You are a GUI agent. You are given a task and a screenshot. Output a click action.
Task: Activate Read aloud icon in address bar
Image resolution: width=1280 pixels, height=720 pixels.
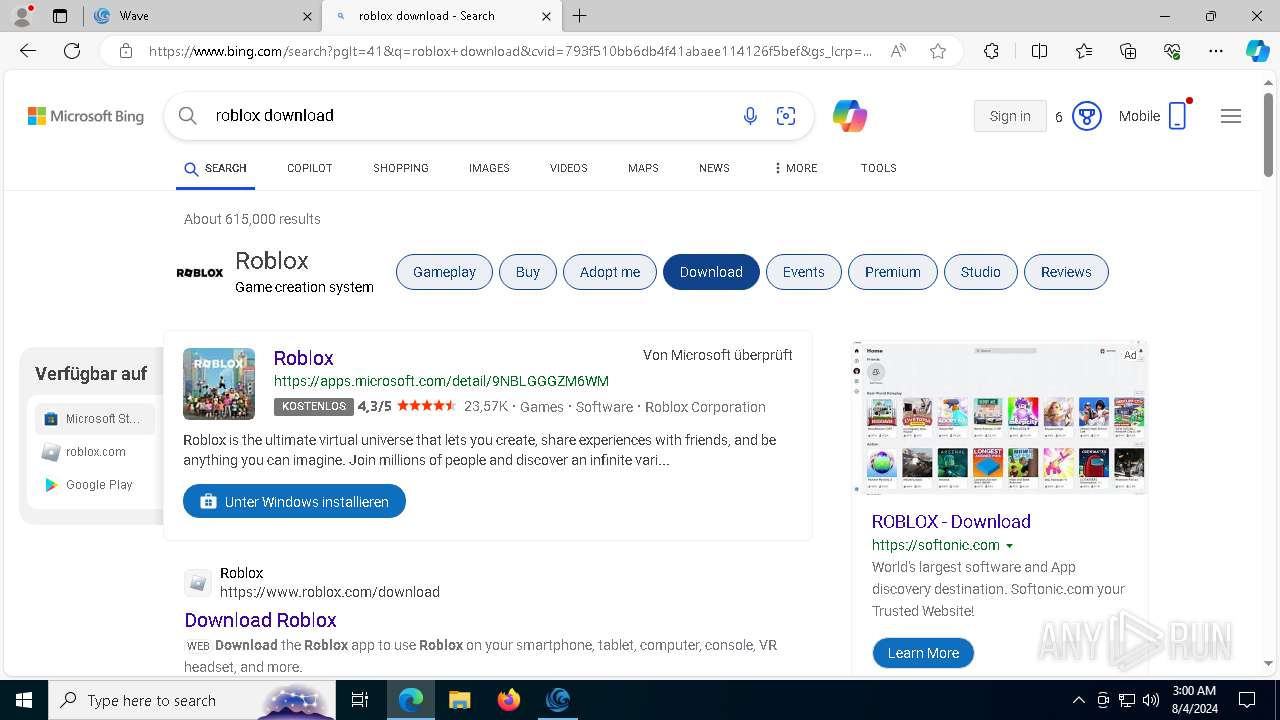(898, 51)
